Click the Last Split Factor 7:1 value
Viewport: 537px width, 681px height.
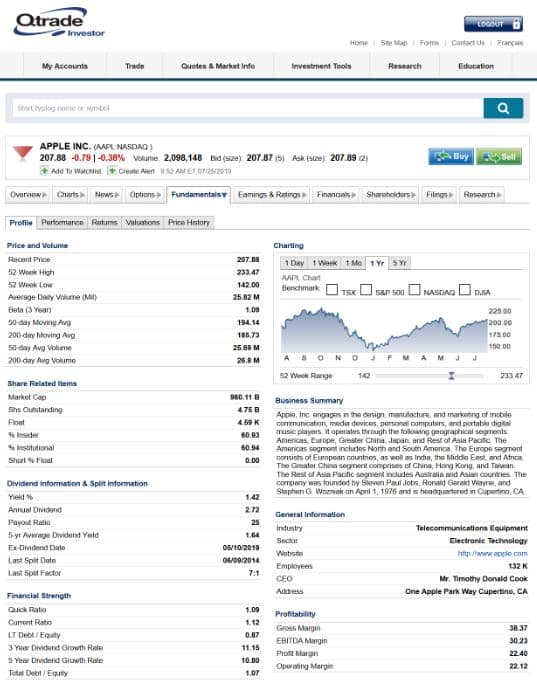(254, 573)
